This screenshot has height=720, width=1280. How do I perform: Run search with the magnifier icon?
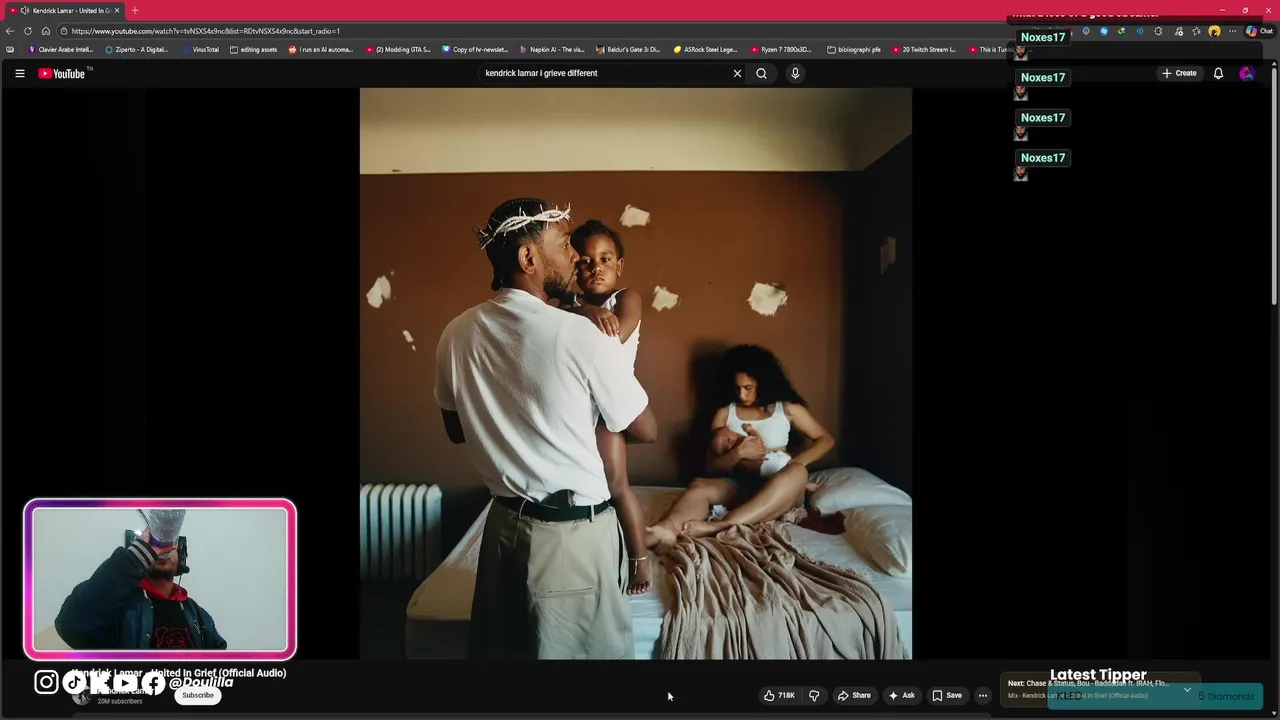point(761,73)
